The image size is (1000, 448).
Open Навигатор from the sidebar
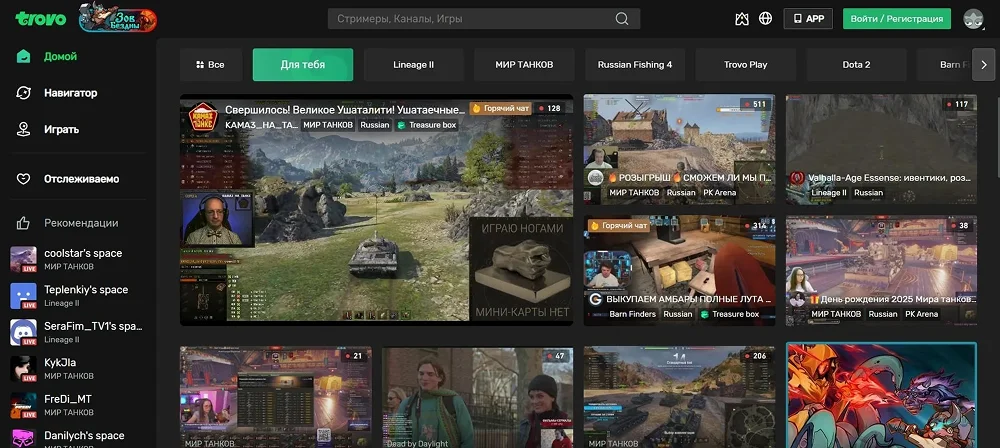(70, 93)
